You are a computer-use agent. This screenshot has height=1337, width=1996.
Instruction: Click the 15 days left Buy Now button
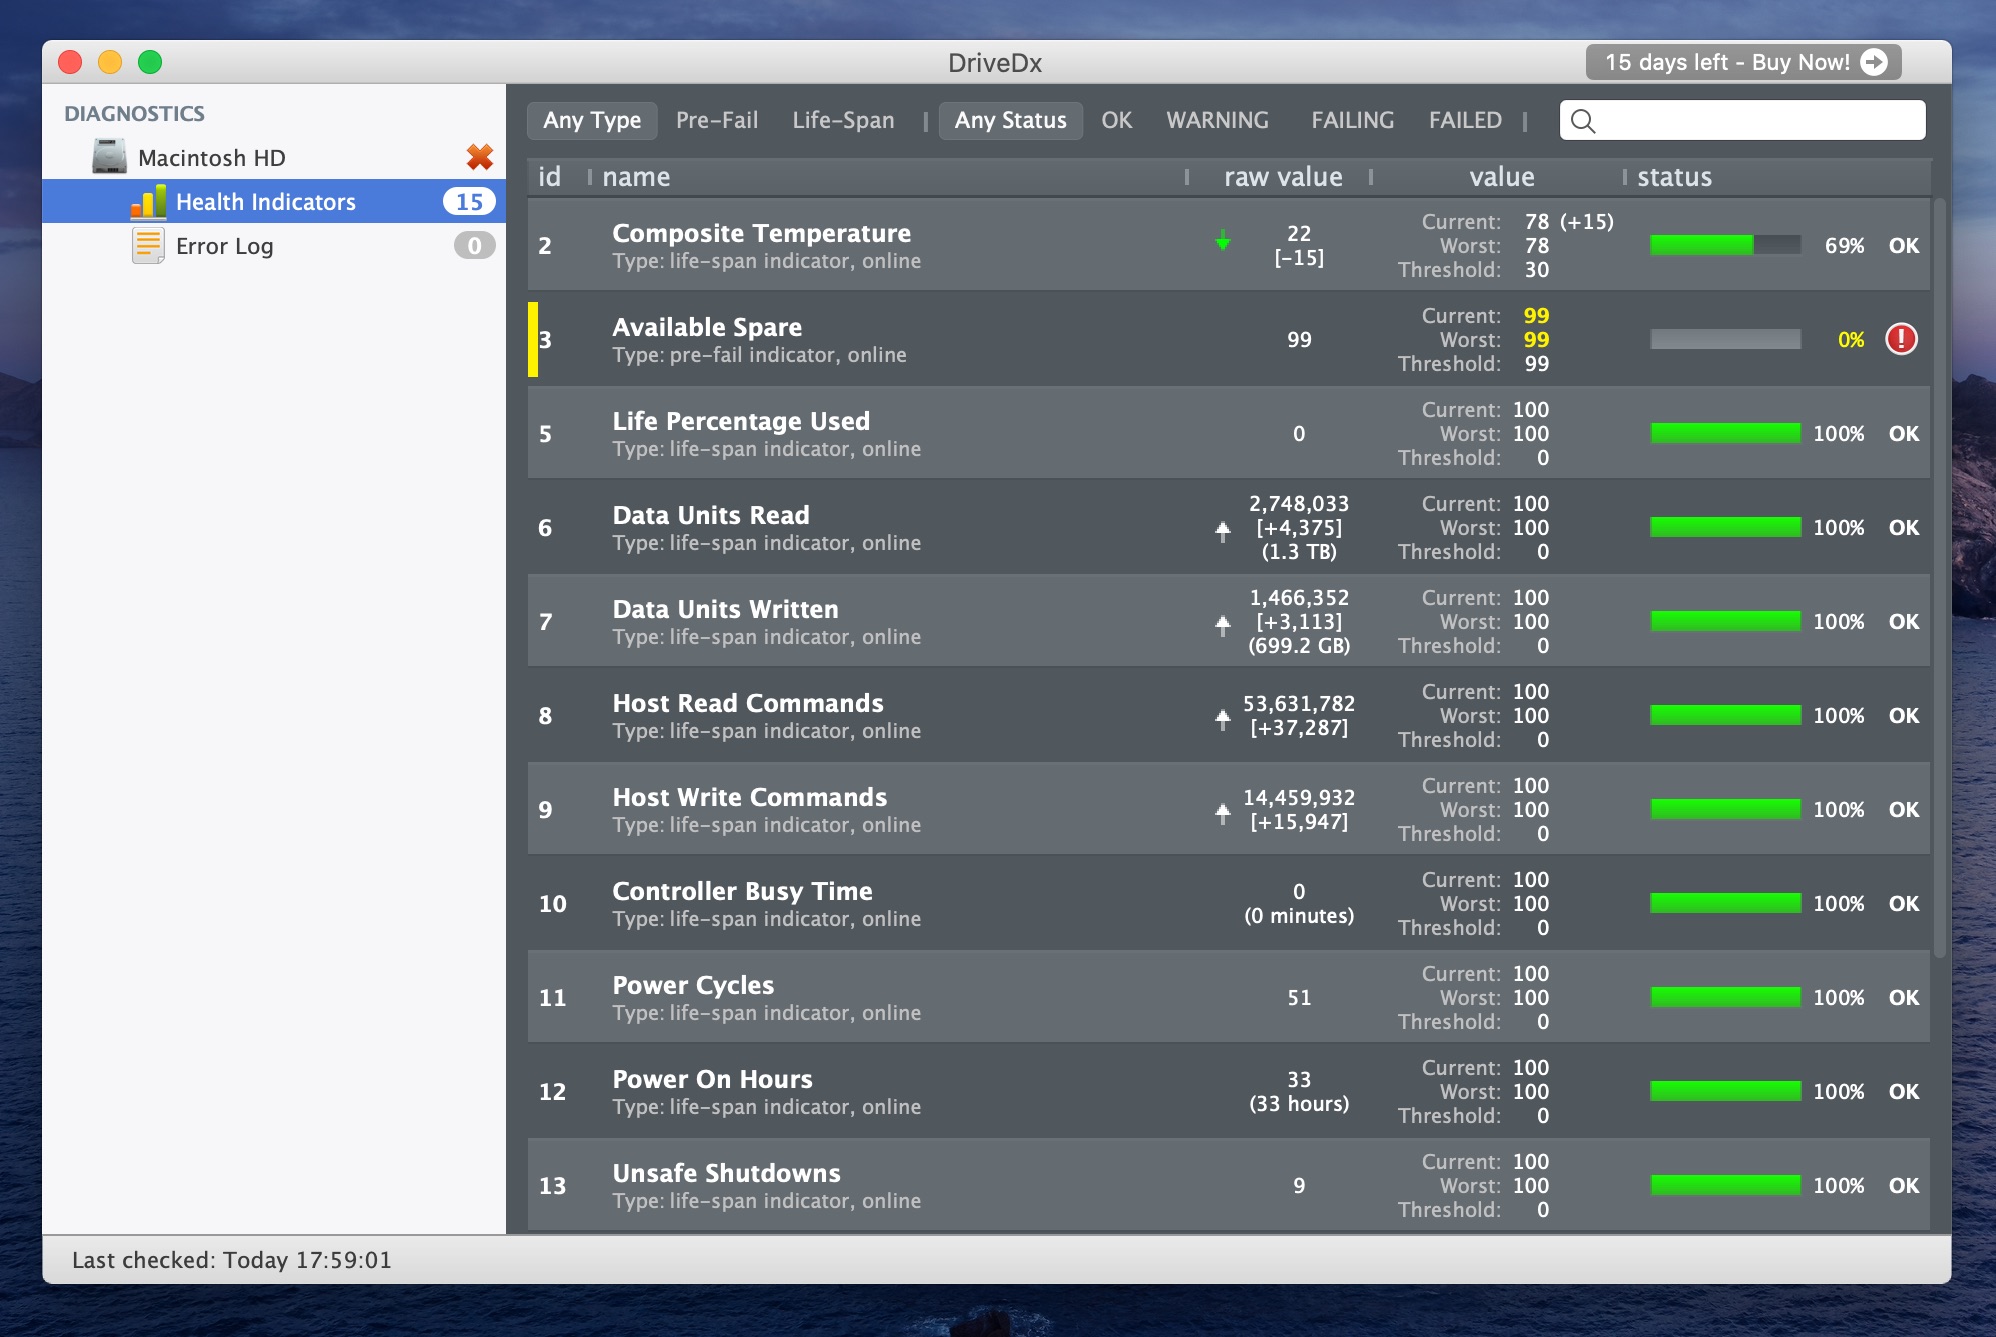coord(1727,62)
